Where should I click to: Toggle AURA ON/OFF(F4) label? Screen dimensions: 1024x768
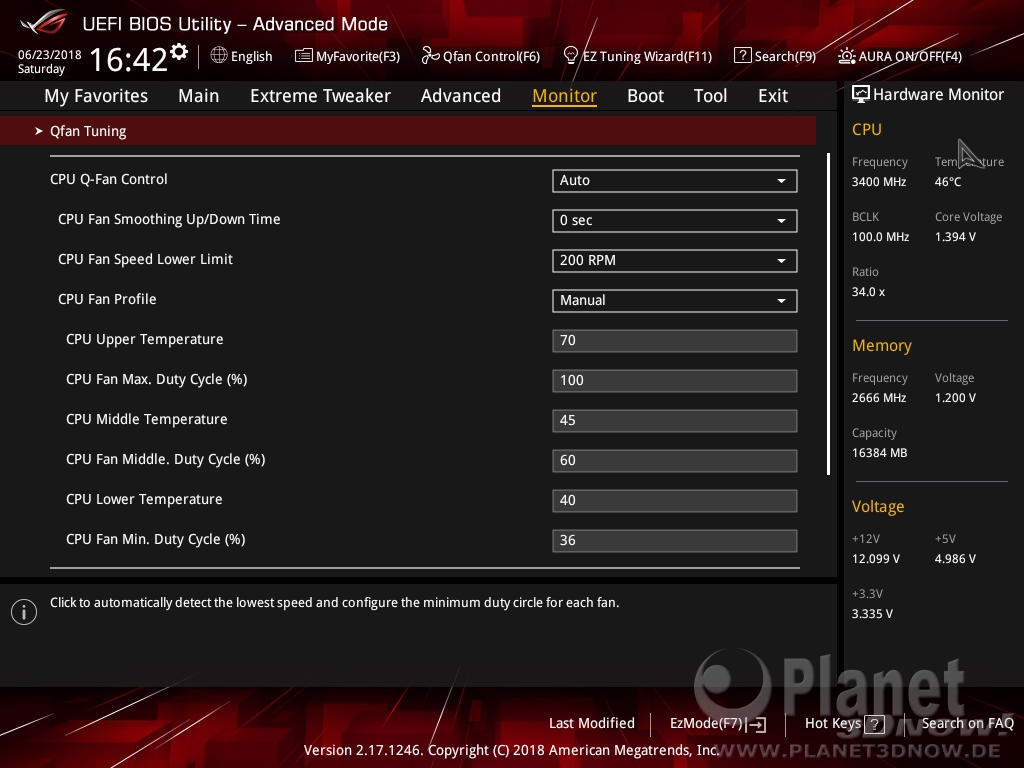tap(910, 56)
